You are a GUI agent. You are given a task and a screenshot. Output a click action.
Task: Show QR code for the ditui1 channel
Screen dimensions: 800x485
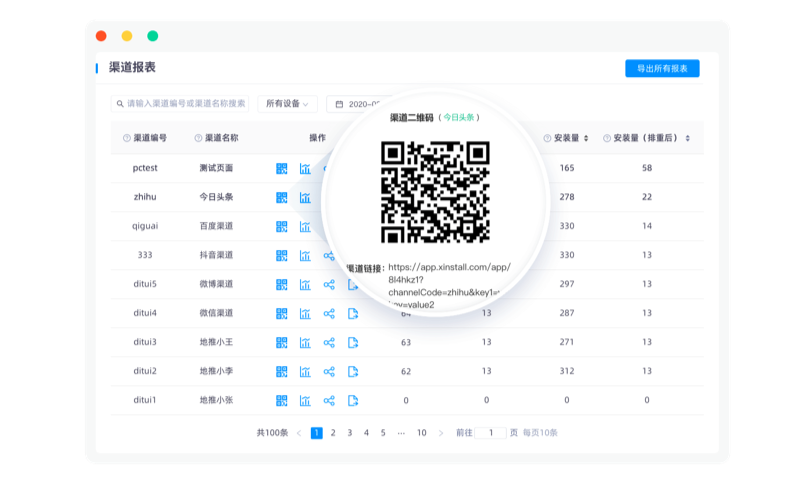[x=282, y=400]
